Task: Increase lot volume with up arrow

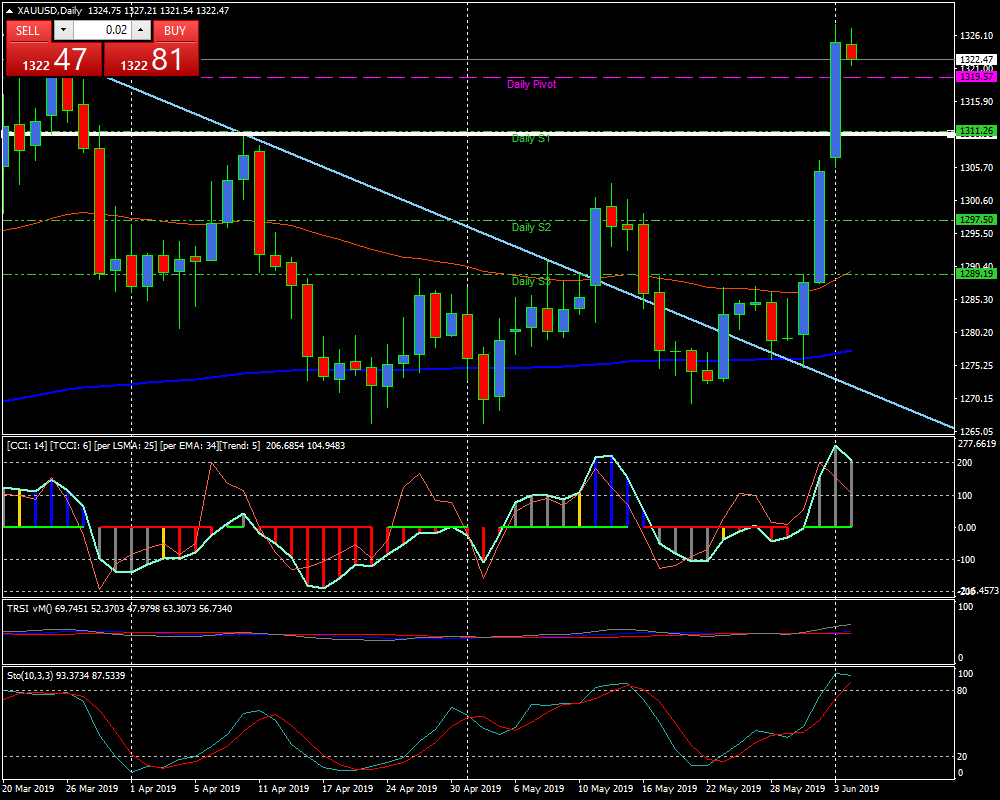Action: coord(140,30)
